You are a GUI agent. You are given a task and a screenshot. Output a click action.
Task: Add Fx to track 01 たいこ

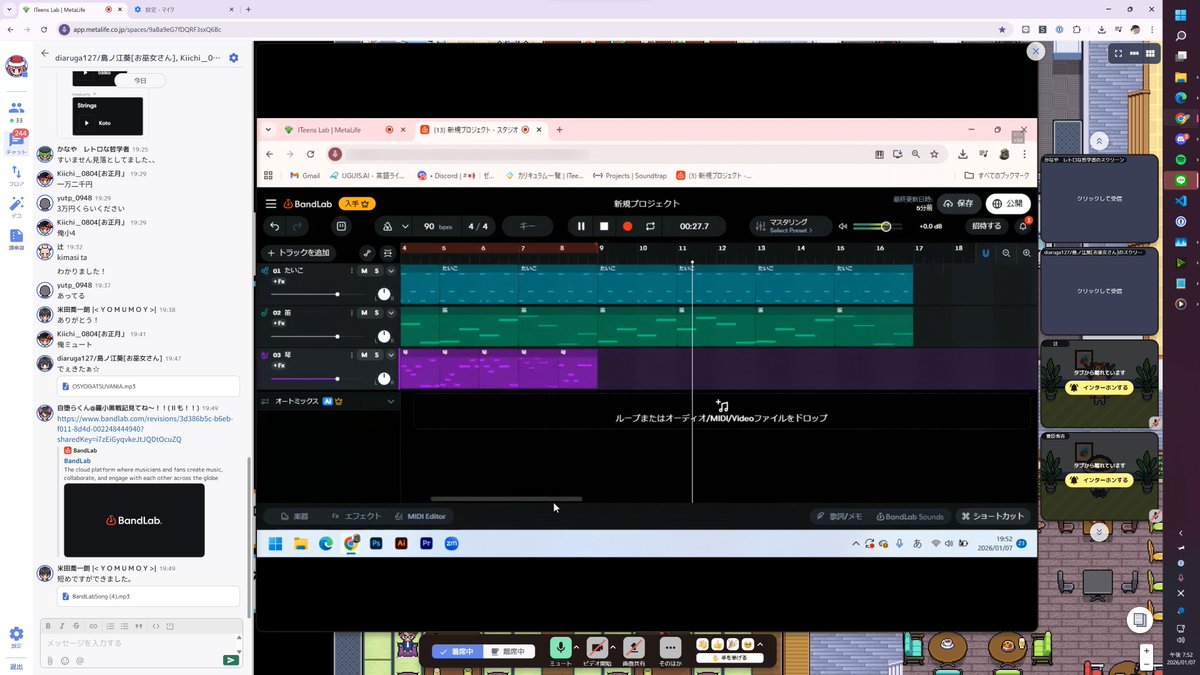280,282
